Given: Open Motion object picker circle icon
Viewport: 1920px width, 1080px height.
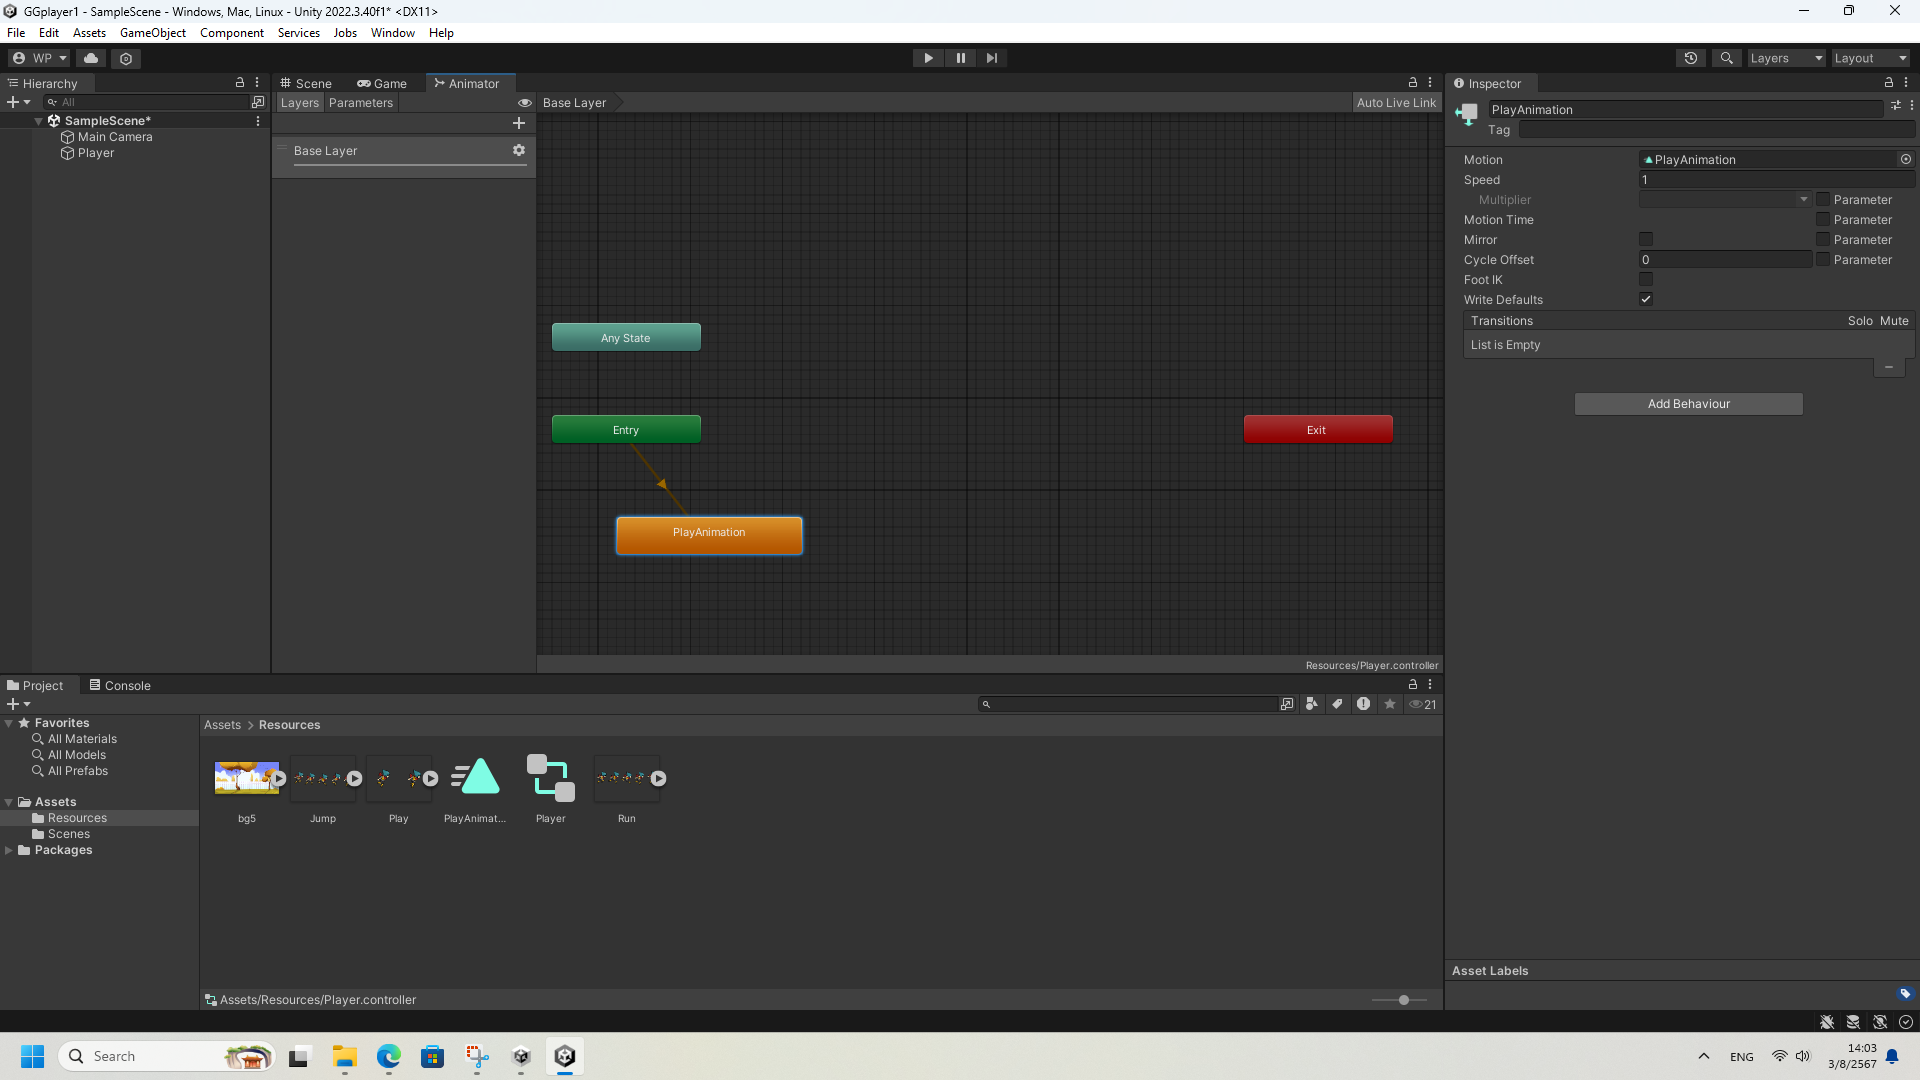Looking at the screenshot, I should coord(1905,159).
